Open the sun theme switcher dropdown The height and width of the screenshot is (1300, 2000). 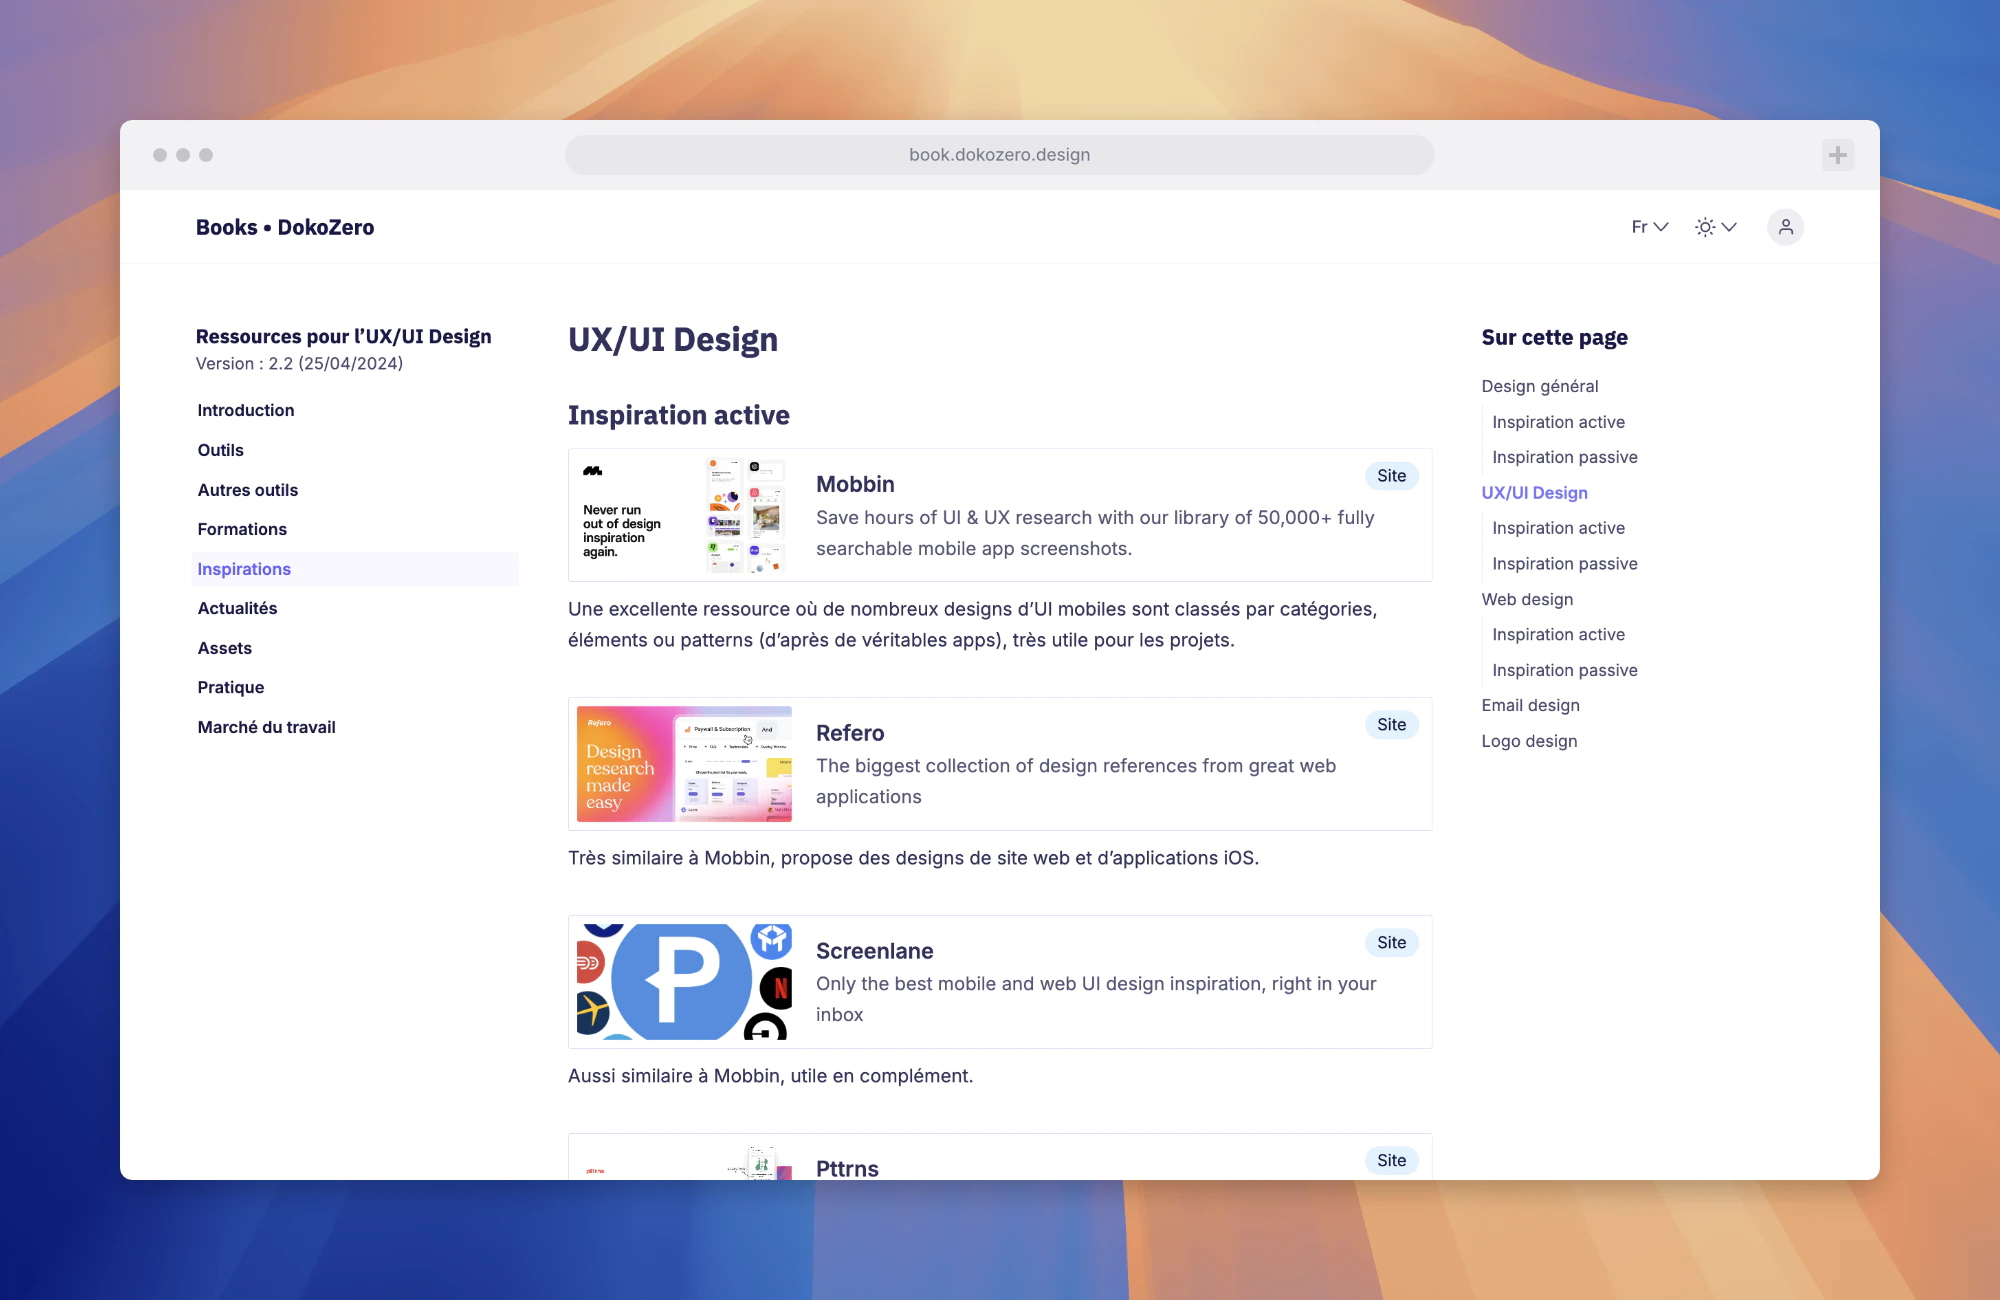(x=1716, y=227)
